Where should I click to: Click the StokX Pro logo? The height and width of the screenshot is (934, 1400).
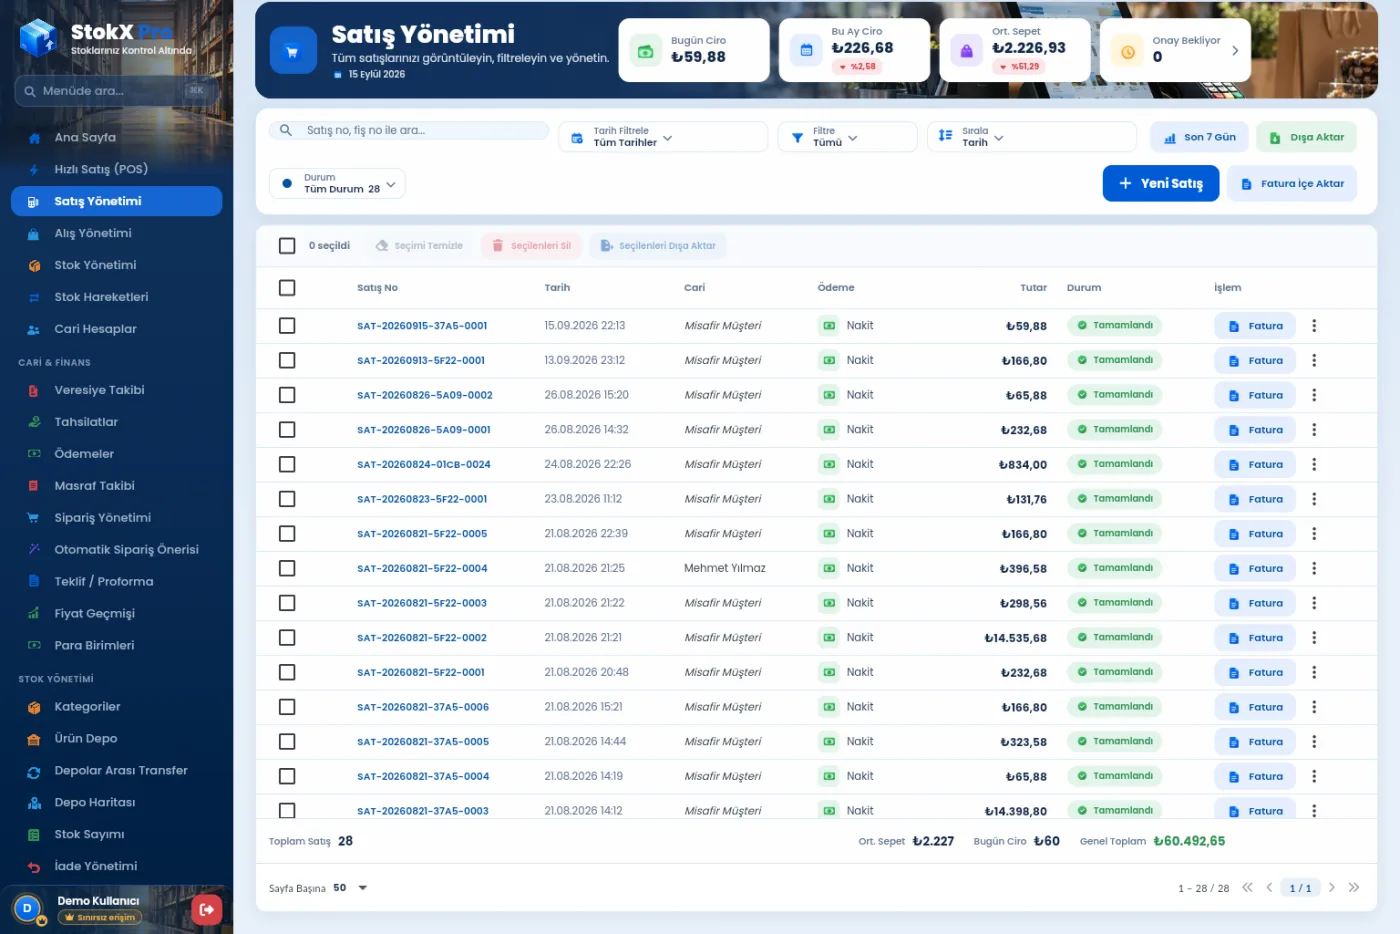pos(105,38)
